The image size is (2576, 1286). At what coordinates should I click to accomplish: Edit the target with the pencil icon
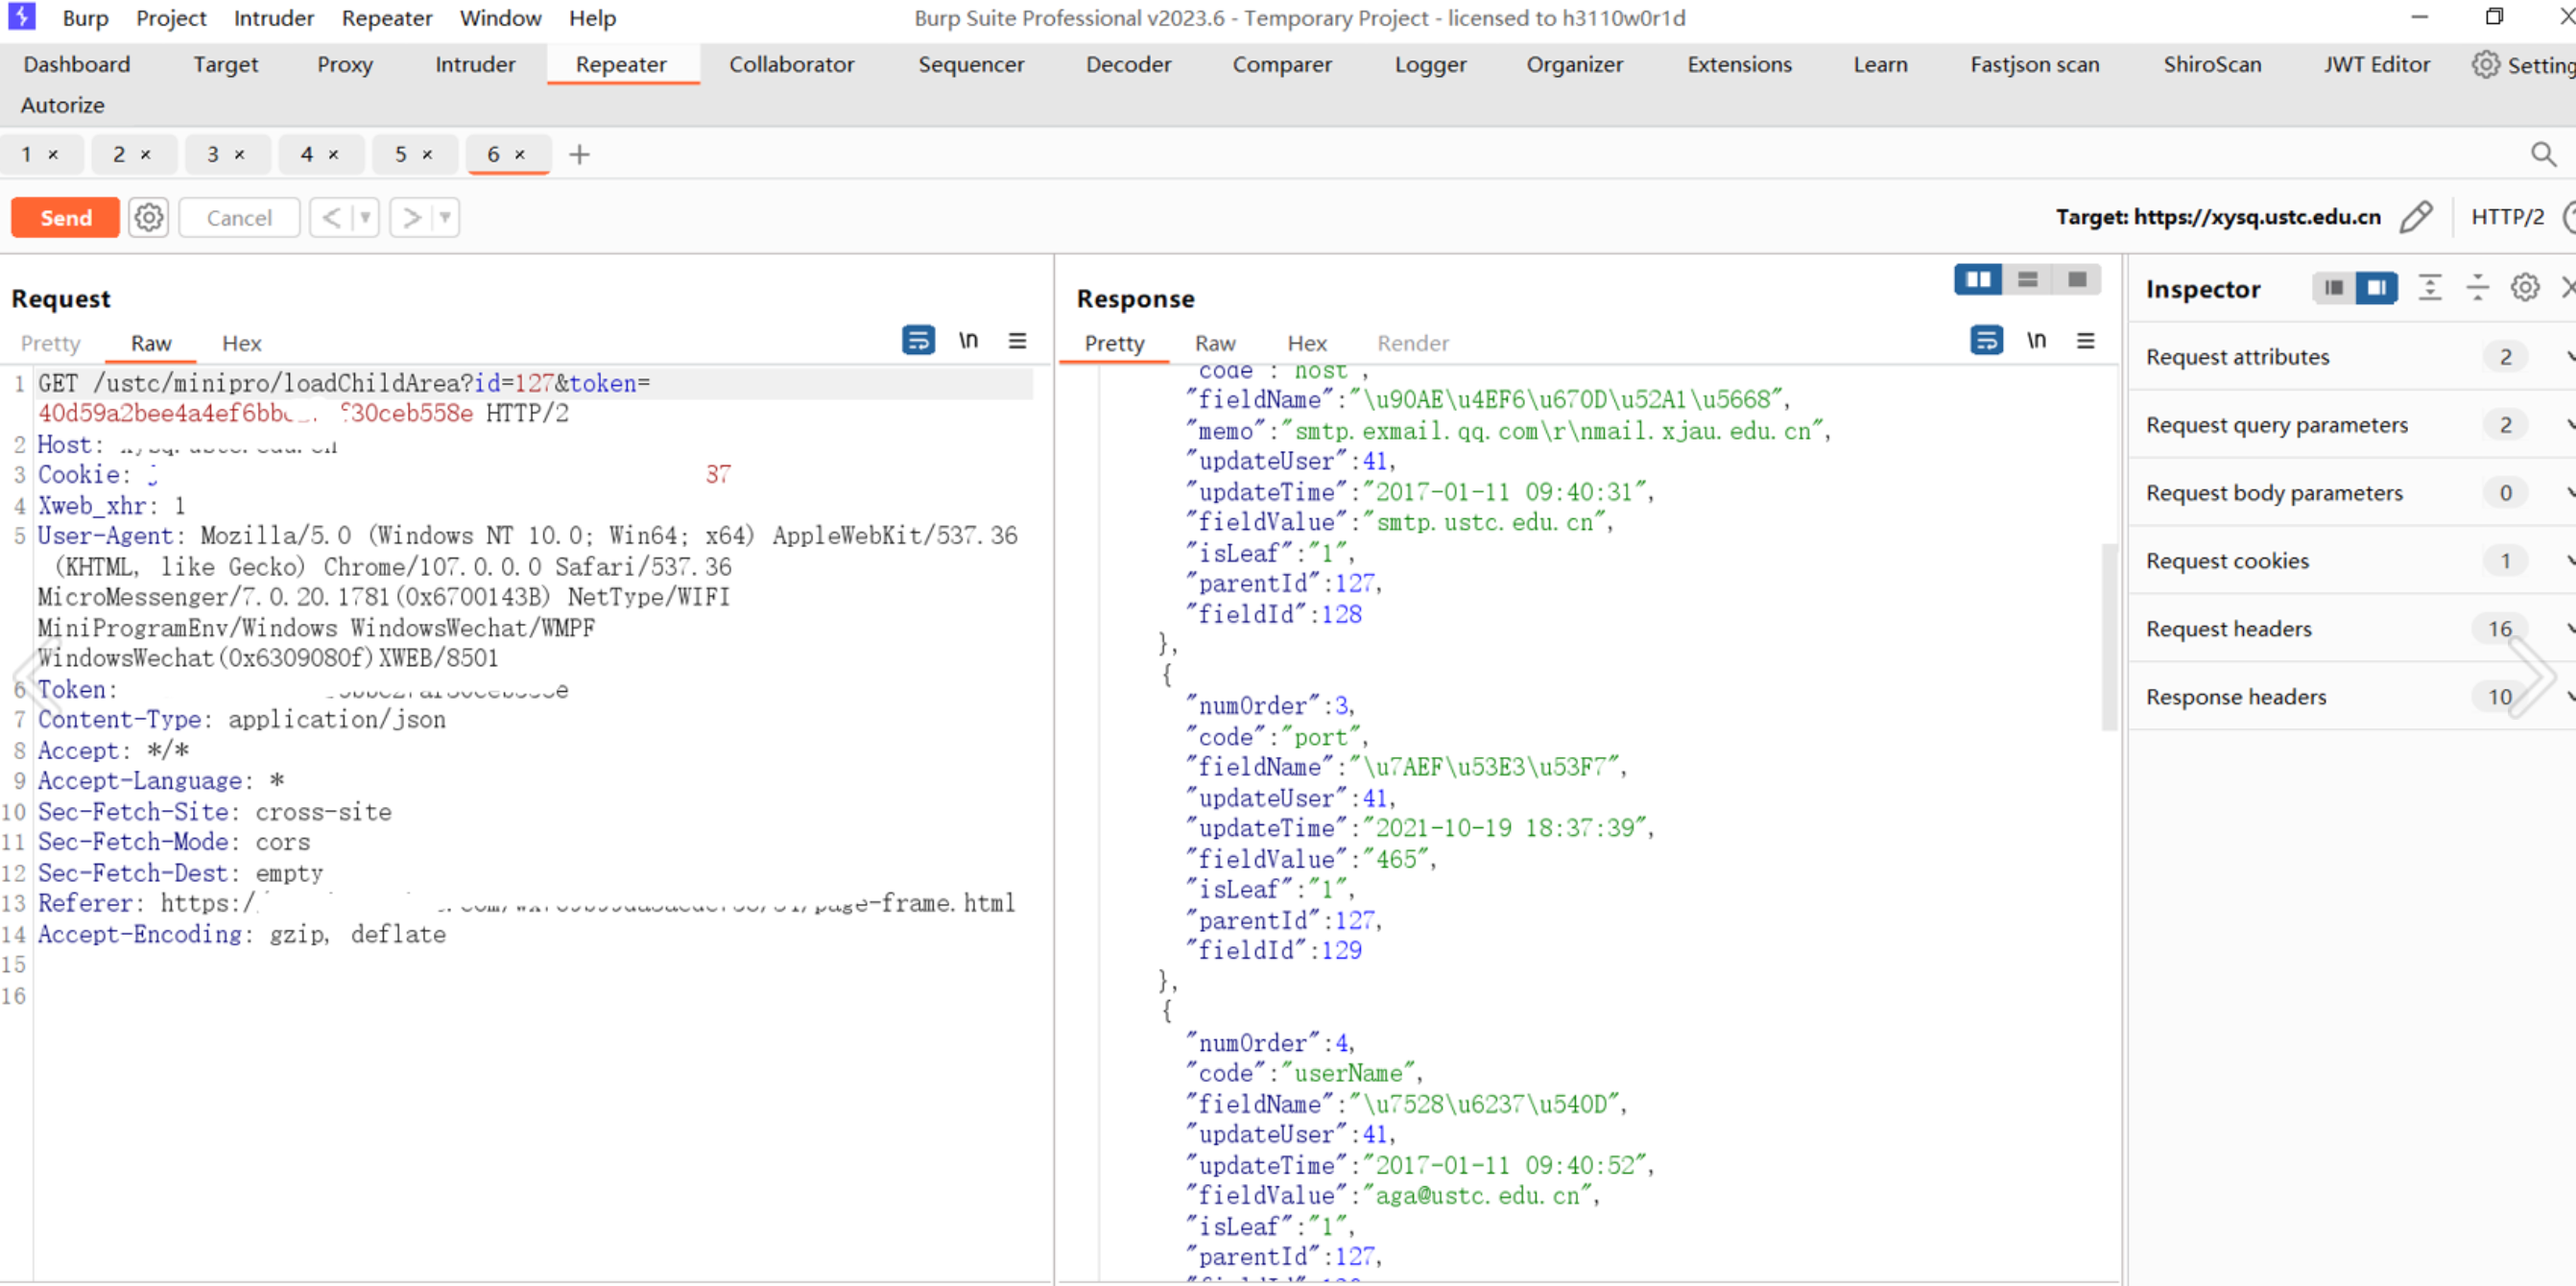tap(2416, 217)
